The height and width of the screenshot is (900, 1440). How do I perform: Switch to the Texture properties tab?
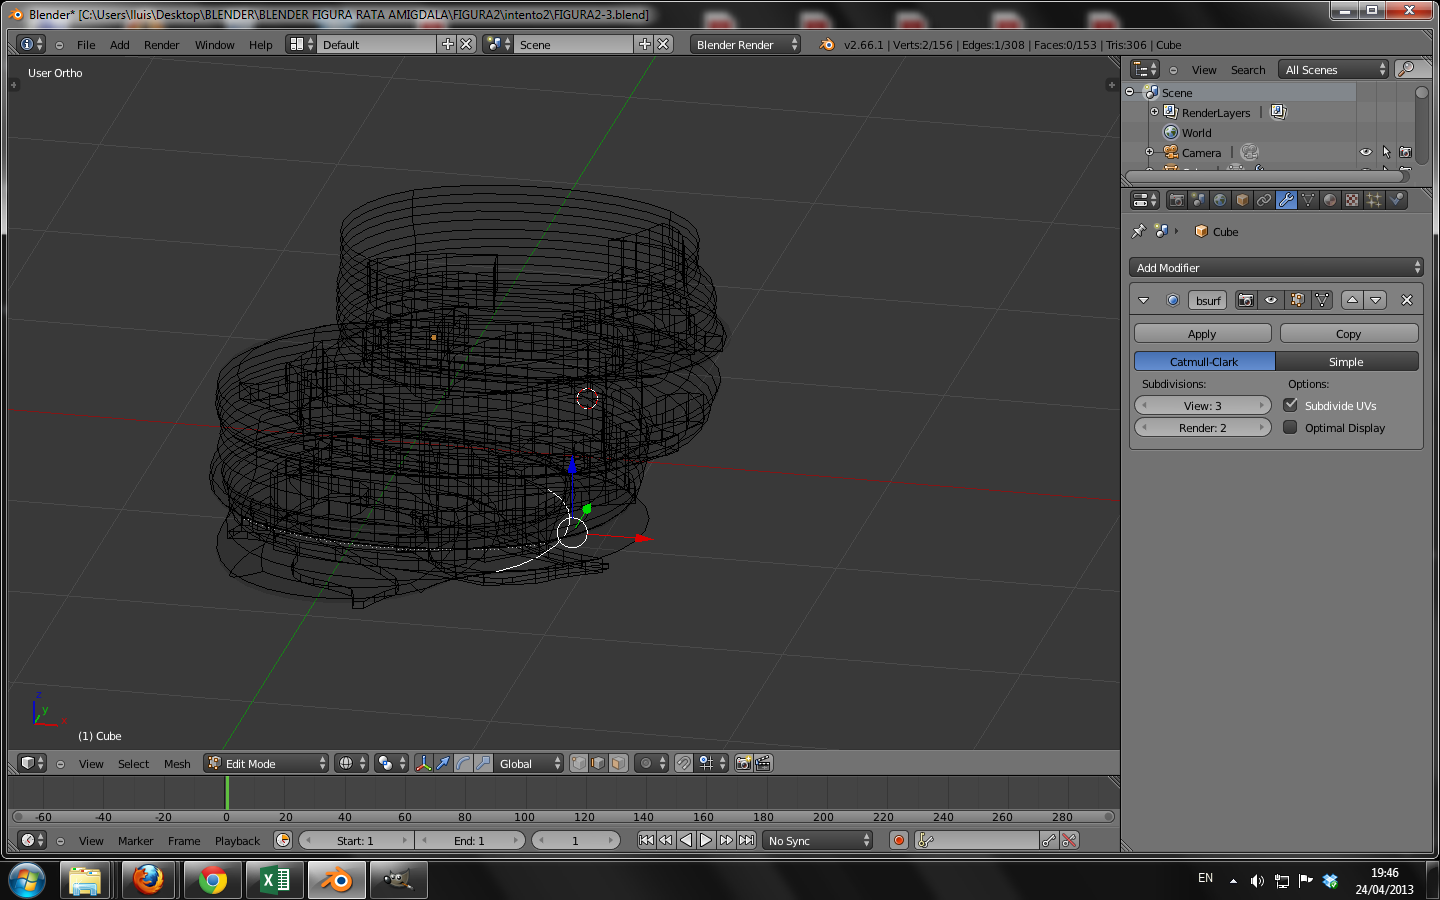tap(1352, 200)
